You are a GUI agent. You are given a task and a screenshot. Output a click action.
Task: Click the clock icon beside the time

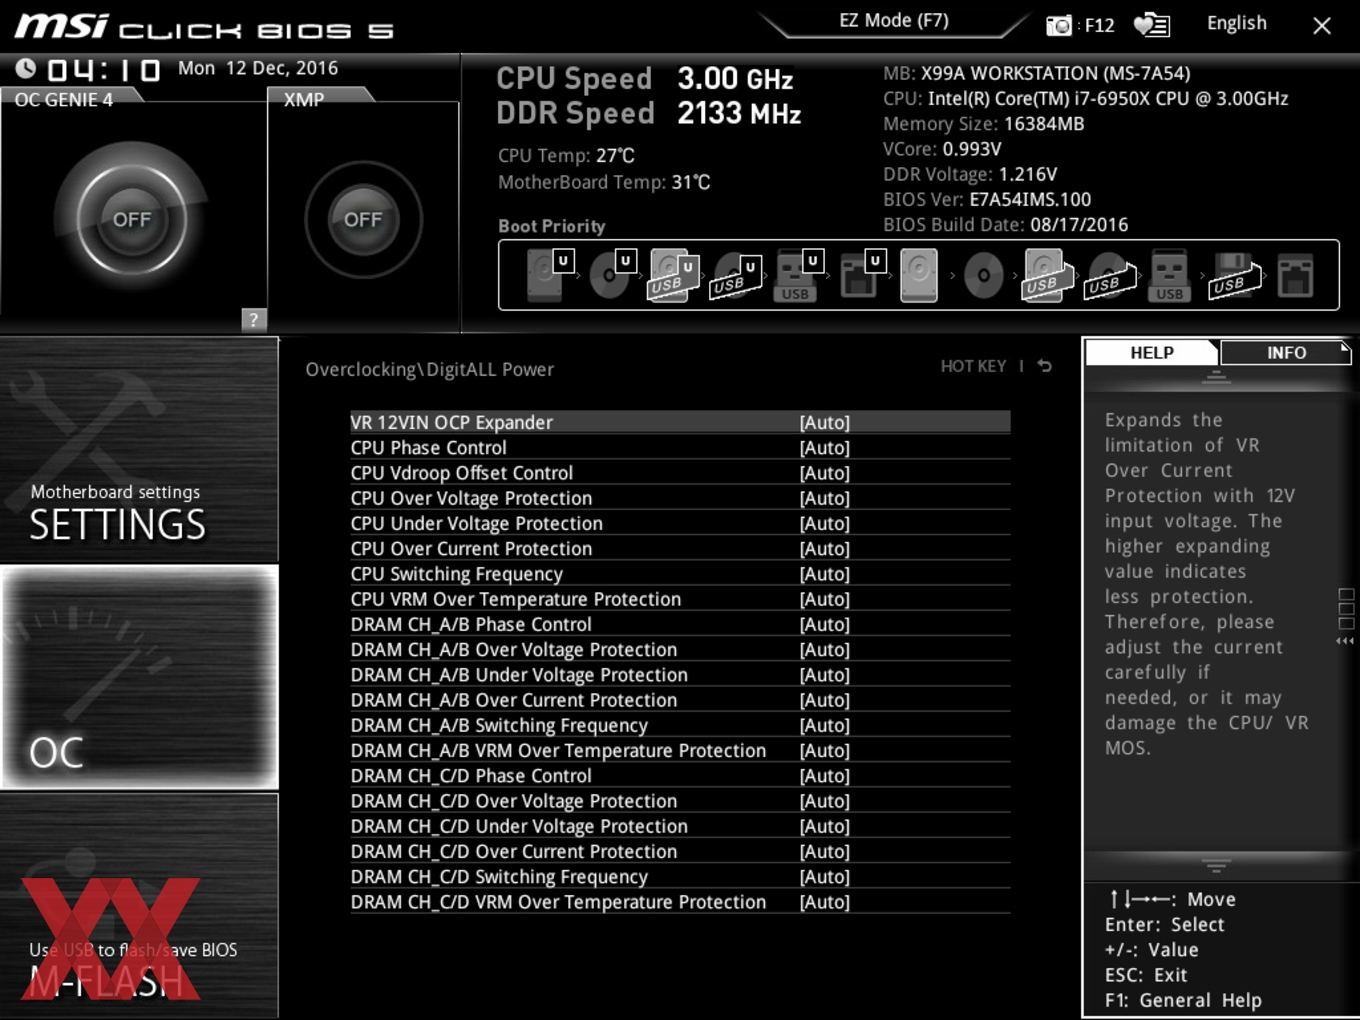[26, 68]
